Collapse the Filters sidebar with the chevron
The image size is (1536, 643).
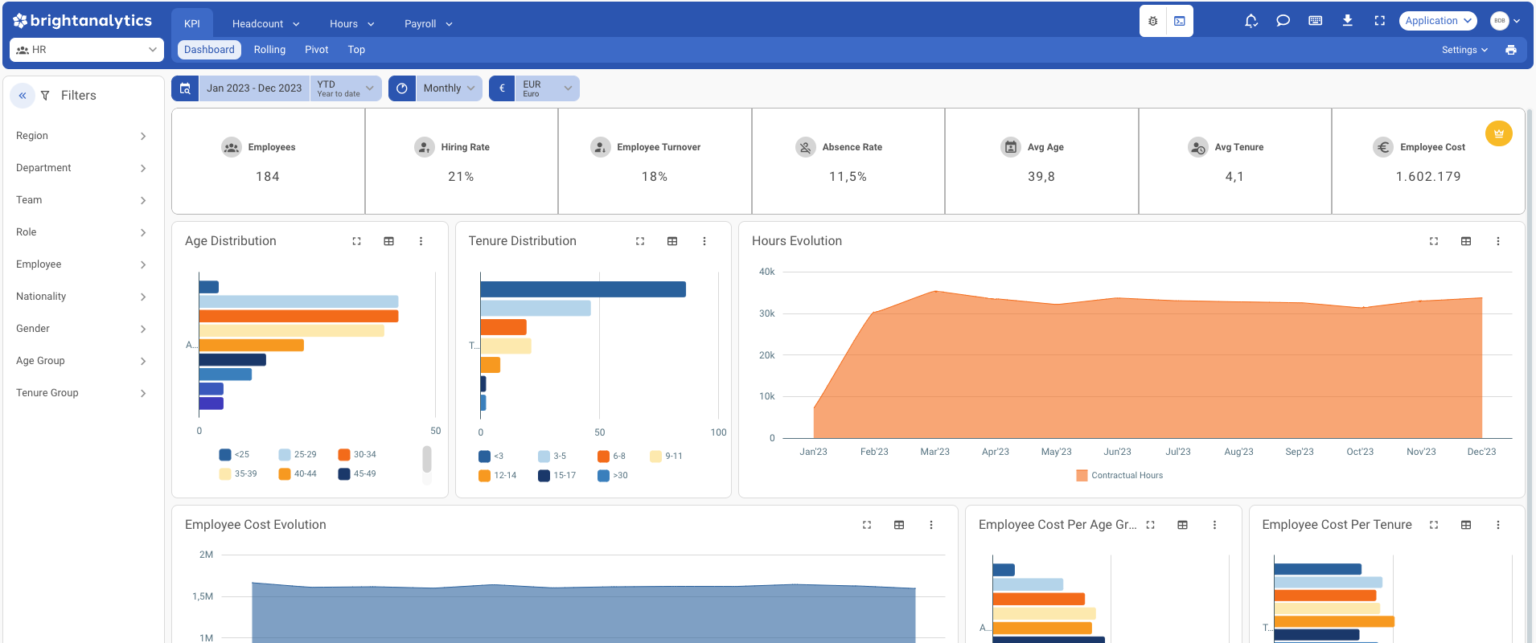coord(22,94)
